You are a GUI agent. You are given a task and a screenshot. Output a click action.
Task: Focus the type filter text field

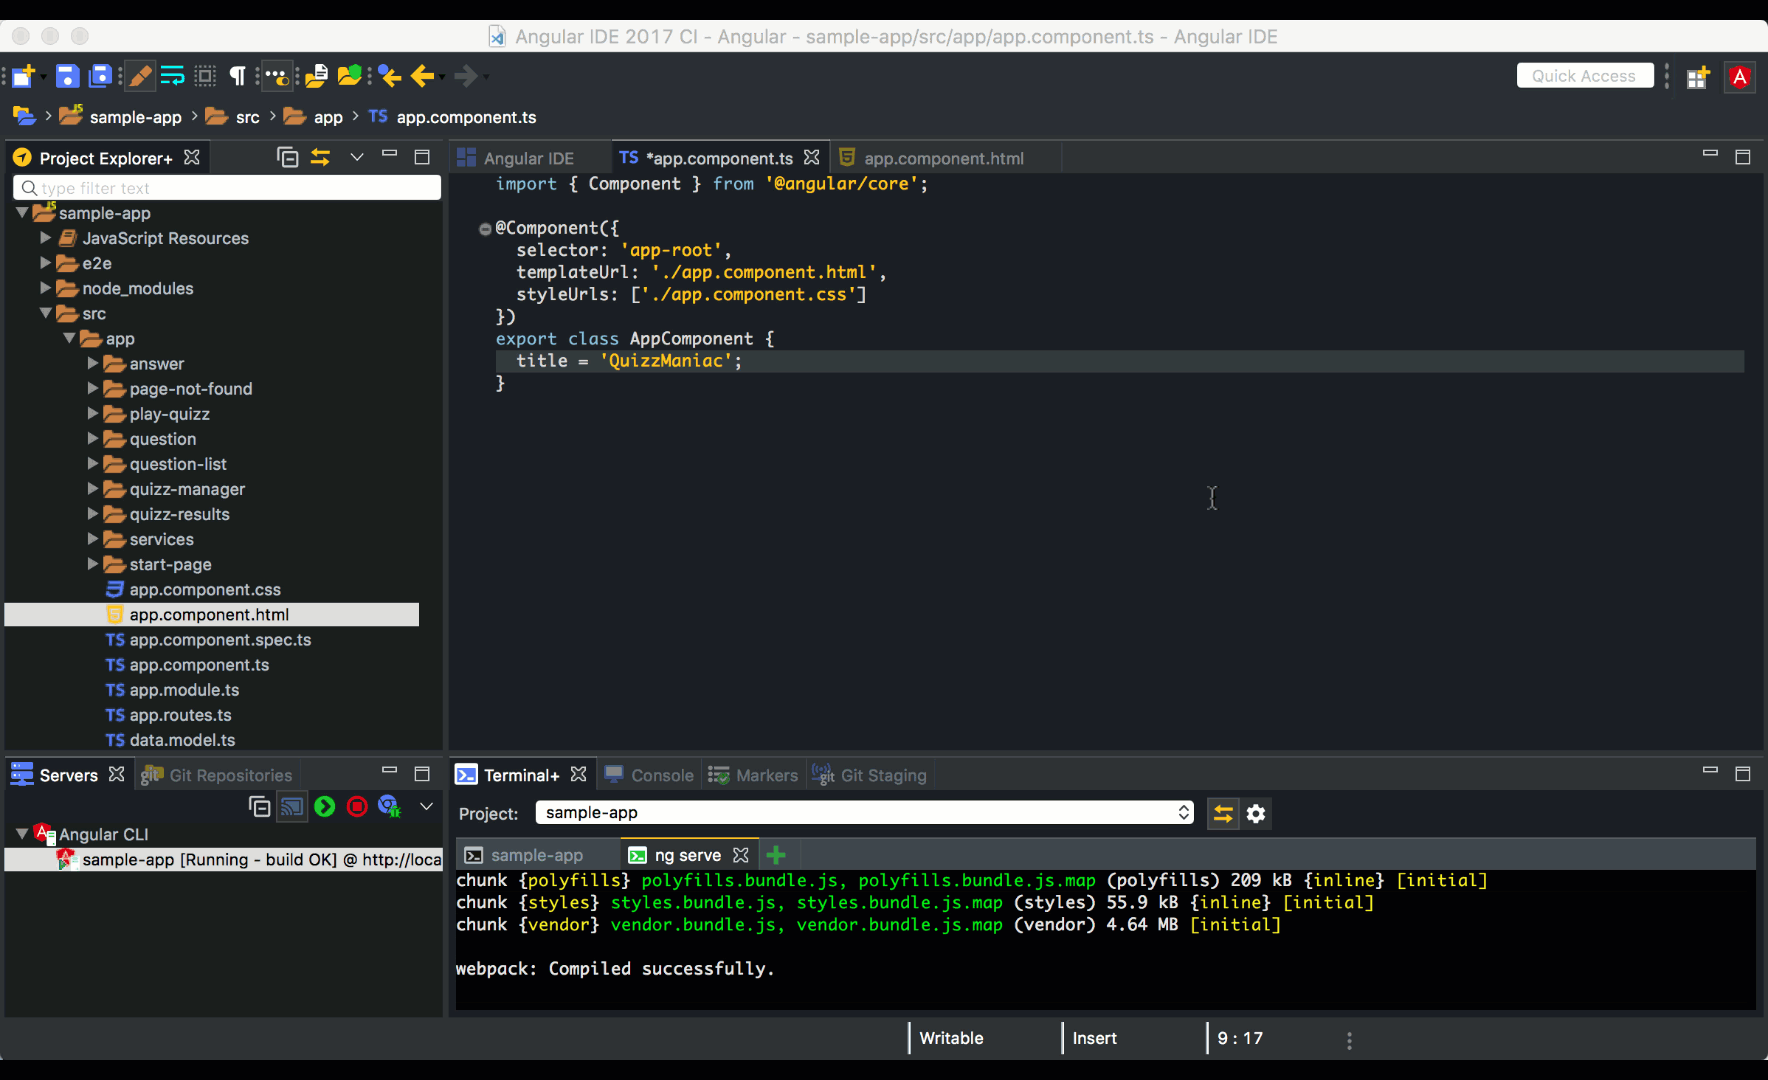pyautogui.click(x=227, y=188)
